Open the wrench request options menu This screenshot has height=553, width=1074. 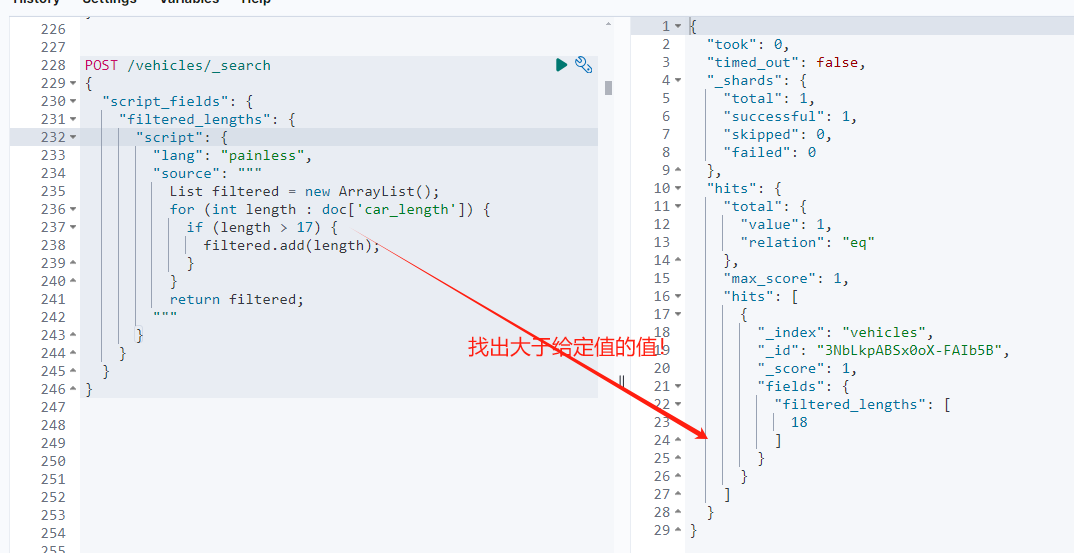584,65
